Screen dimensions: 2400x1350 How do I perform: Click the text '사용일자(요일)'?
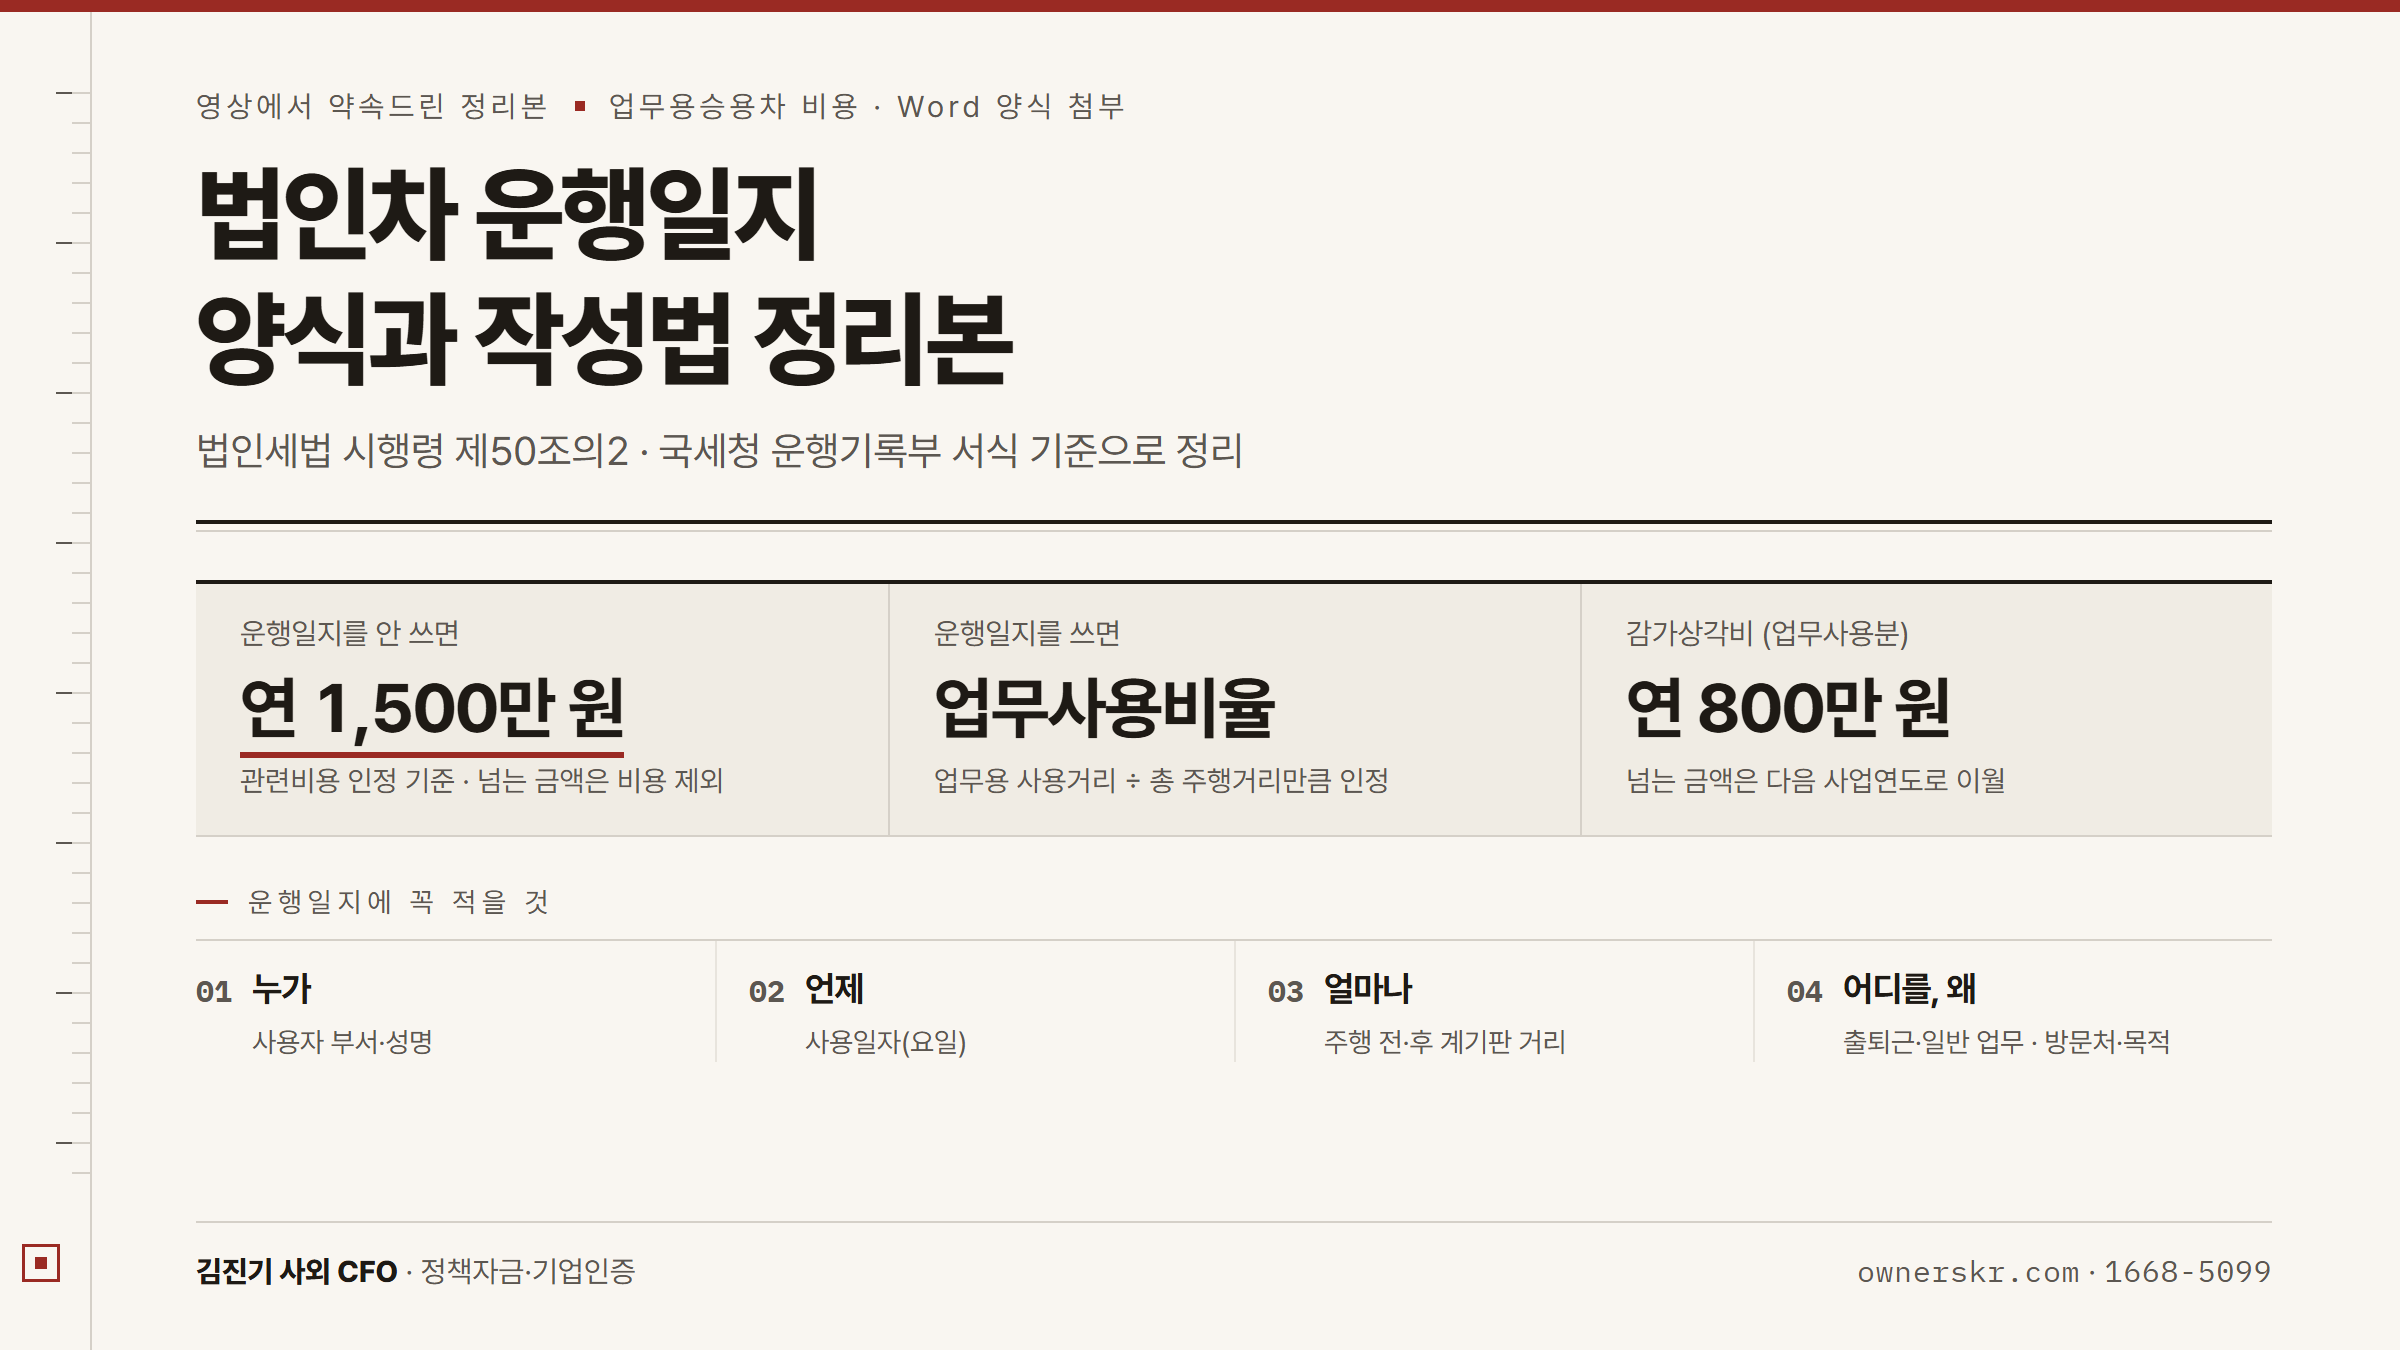pos(886,1042)
